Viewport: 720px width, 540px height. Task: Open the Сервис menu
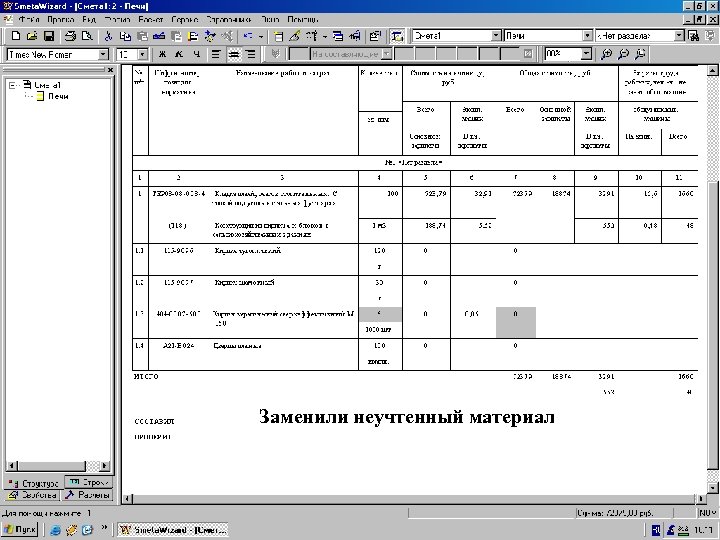[185, 20]
